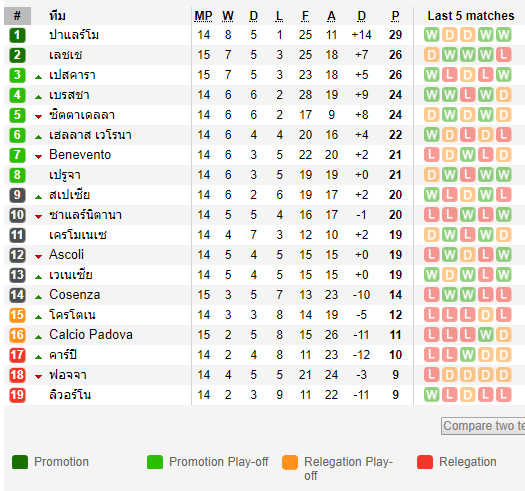Sort table by the P points header
The image size is (525, 491).
tap(395, 16)
